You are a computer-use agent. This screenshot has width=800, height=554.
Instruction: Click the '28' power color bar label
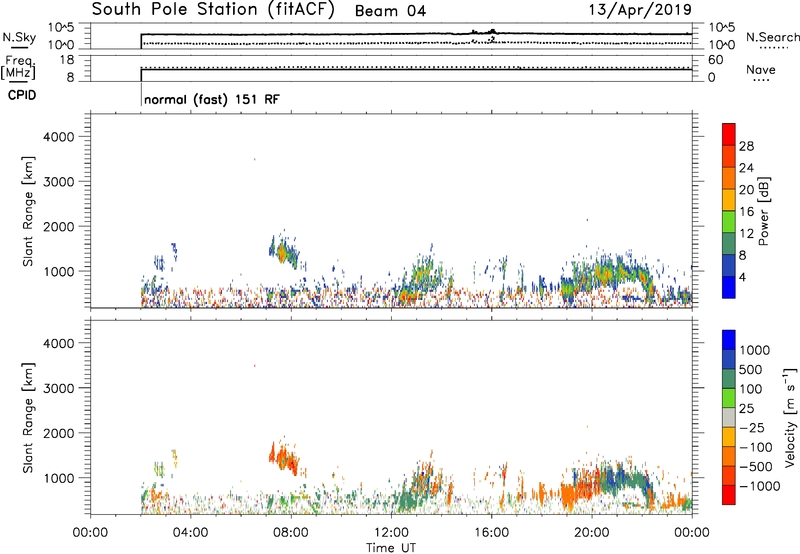point(746,146)
